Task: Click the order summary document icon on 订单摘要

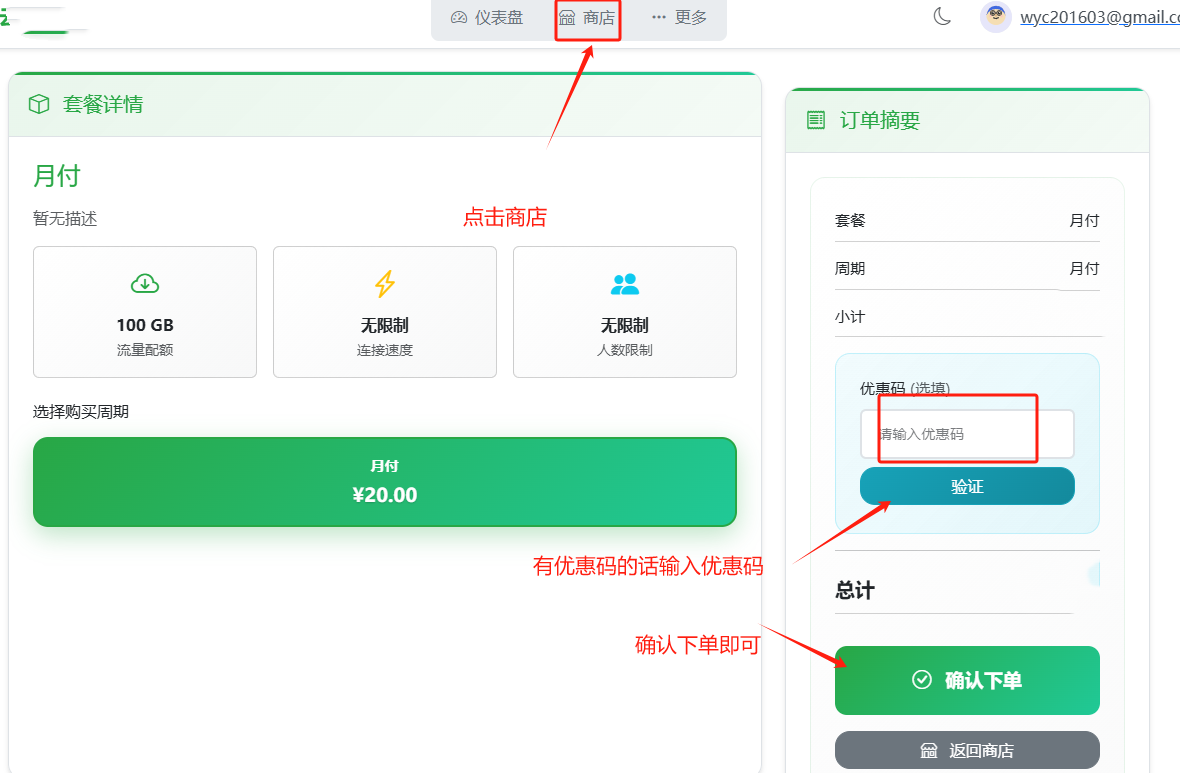Action: point(816,120)
